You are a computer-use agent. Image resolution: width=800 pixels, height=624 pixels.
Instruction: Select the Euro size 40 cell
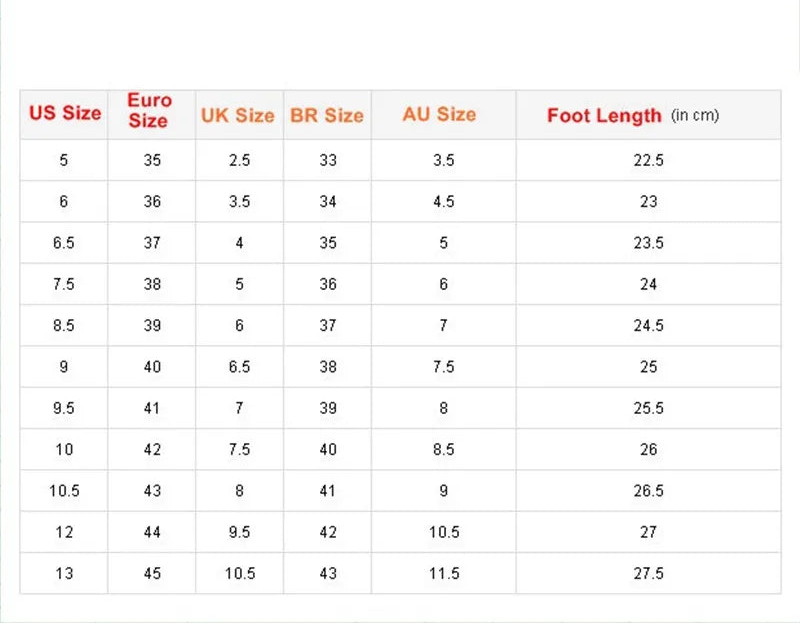tap(152, 367)
